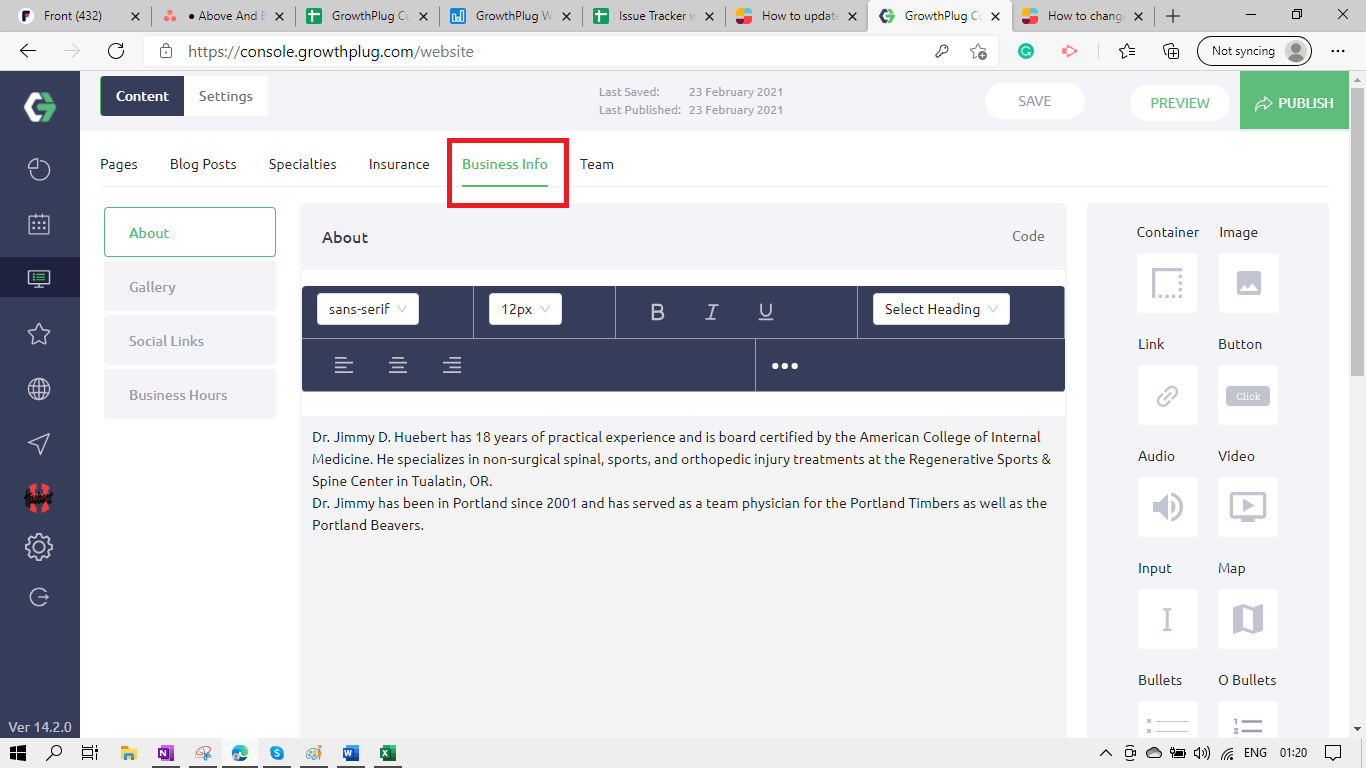Image resolution: width=1366 pixels, height=768 pixels.
Task: Open Excel from the taskbar
Action: click(388, 753)
